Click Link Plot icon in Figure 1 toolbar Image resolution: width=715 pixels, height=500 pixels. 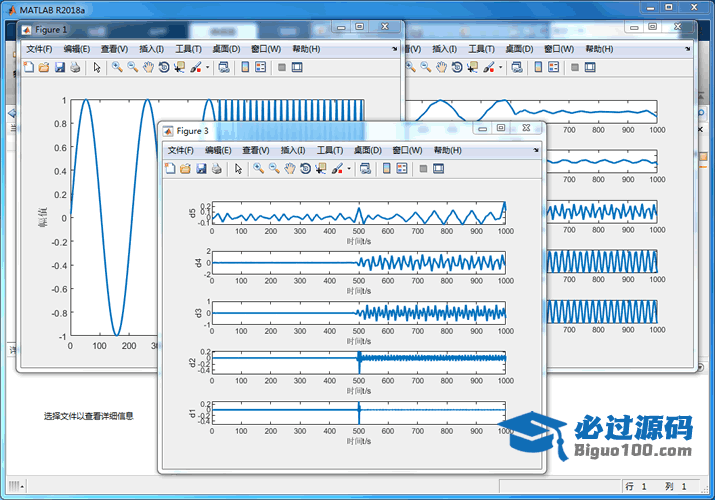click(x=224, y=67)
